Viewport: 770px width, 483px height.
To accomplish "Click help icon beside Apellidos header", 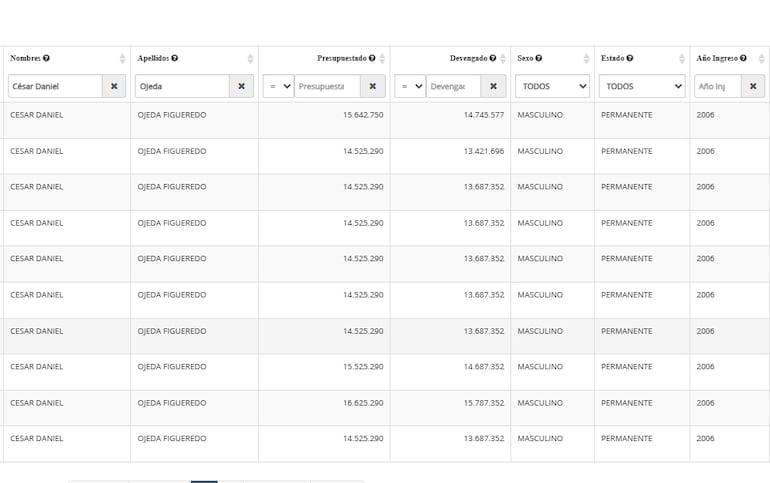I will click(x=175, y=59).
